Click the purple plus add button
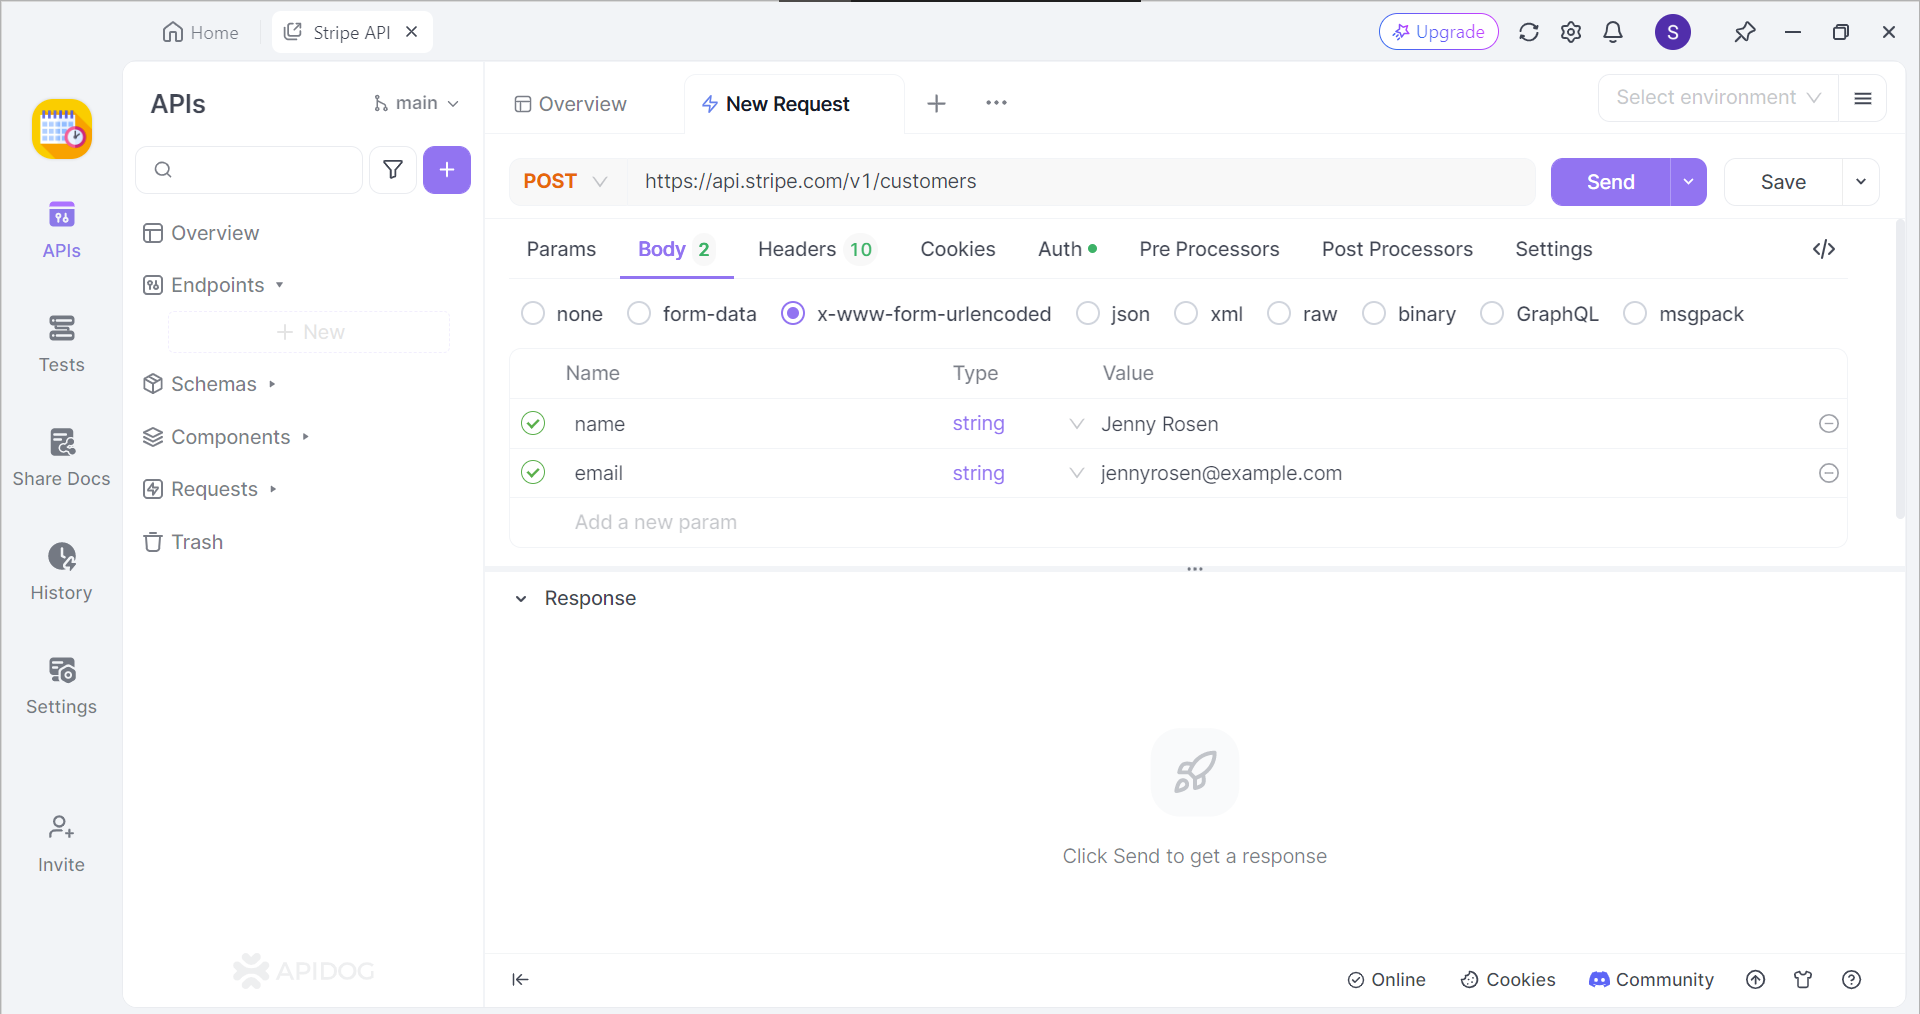Viewport: 1920px width, 1014px height. pos(447,170)
